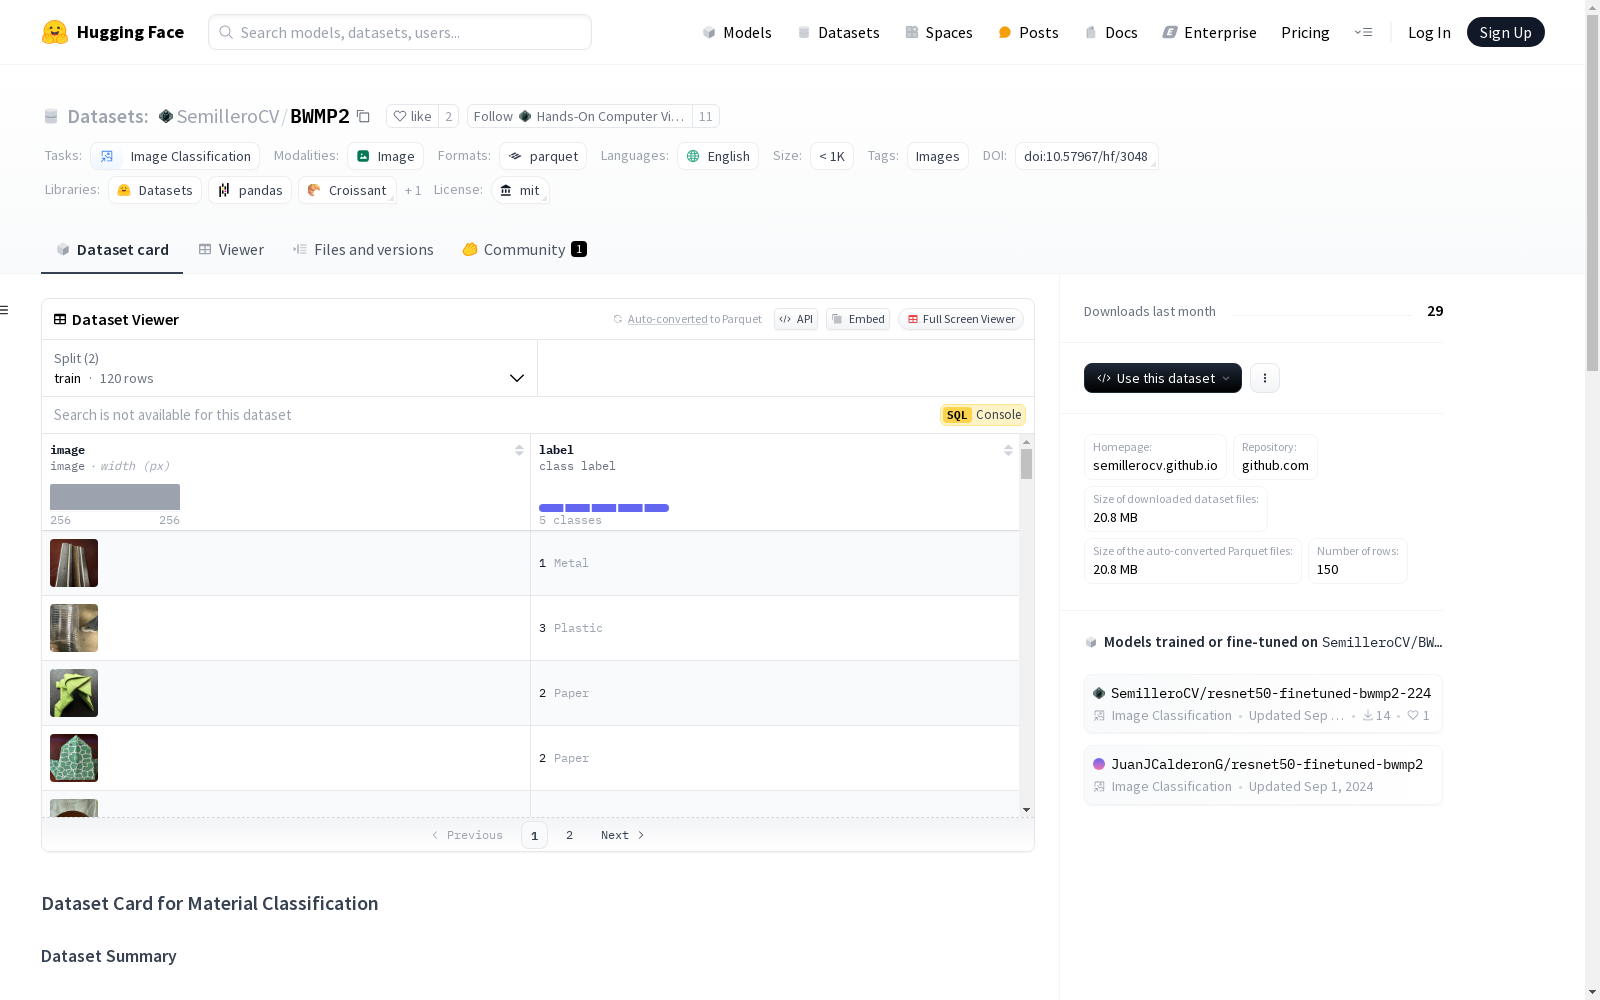Open Posts in top navigation
1600x1000 pixels.
pyautogui.click(x=1029, y=32)
